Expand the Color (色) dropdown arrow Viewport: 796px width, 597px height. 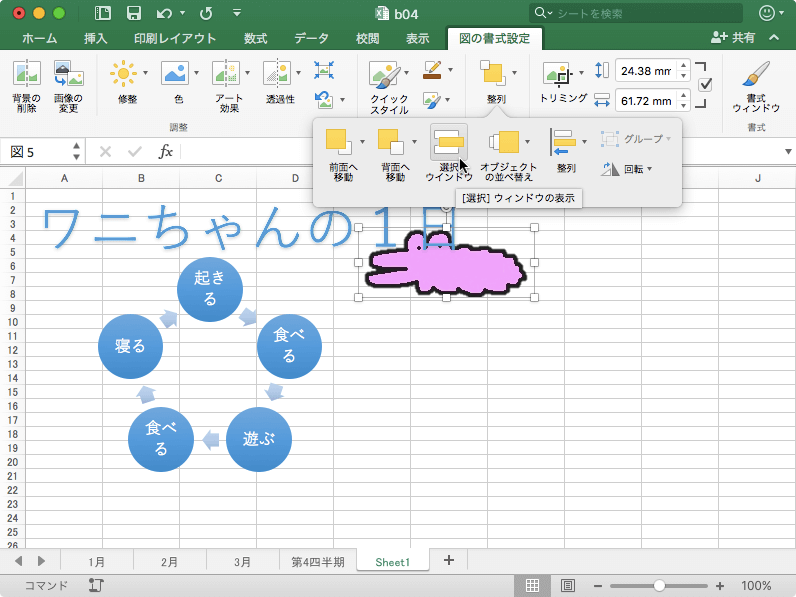click(x=196, y=73)
